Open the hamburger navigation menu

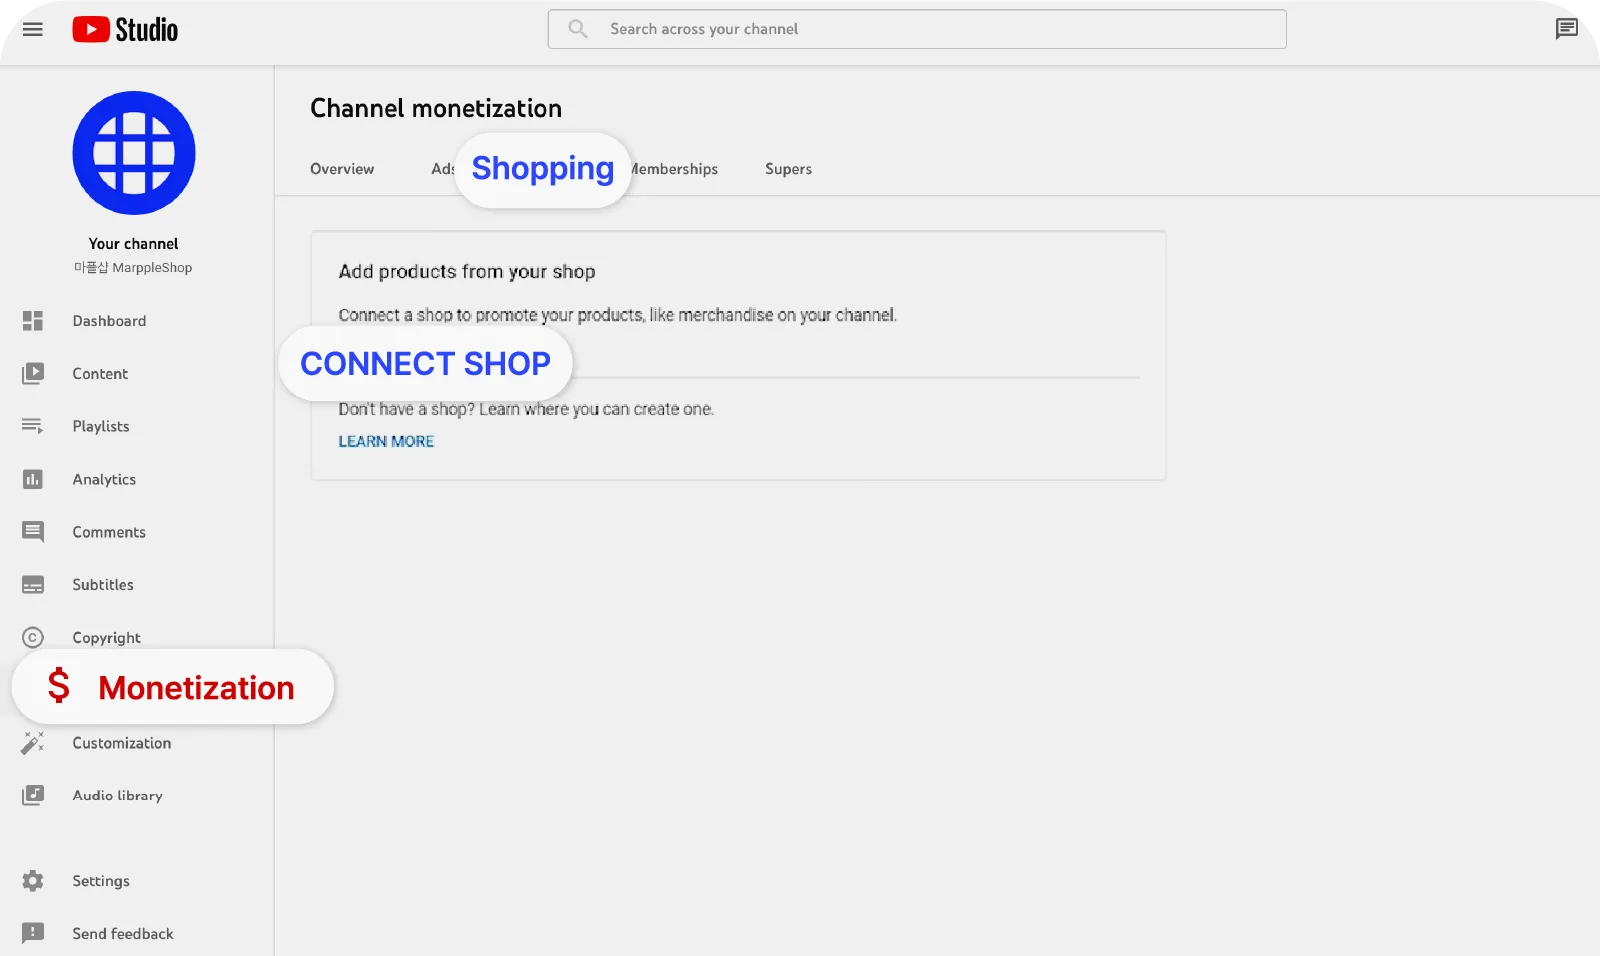[33, 30]
